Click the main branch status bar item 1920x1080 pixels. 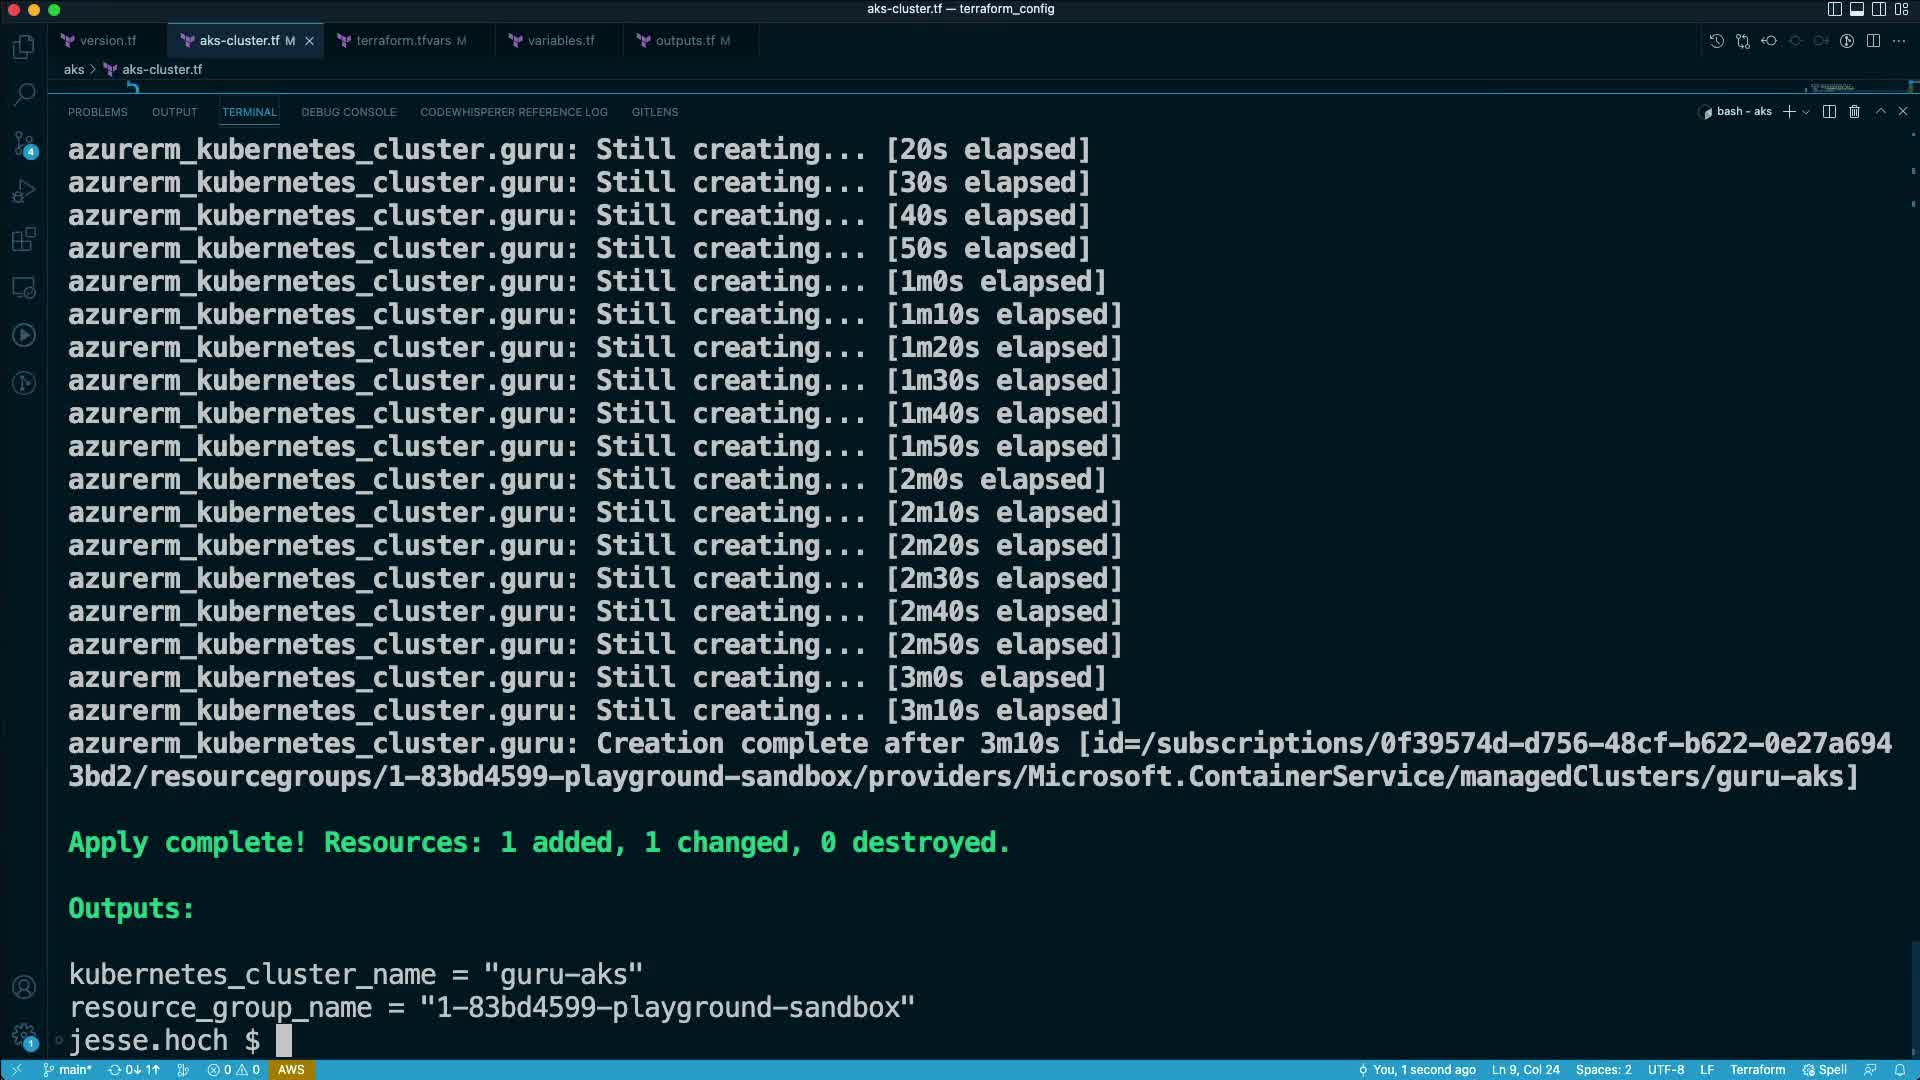tap(68, 1070)
